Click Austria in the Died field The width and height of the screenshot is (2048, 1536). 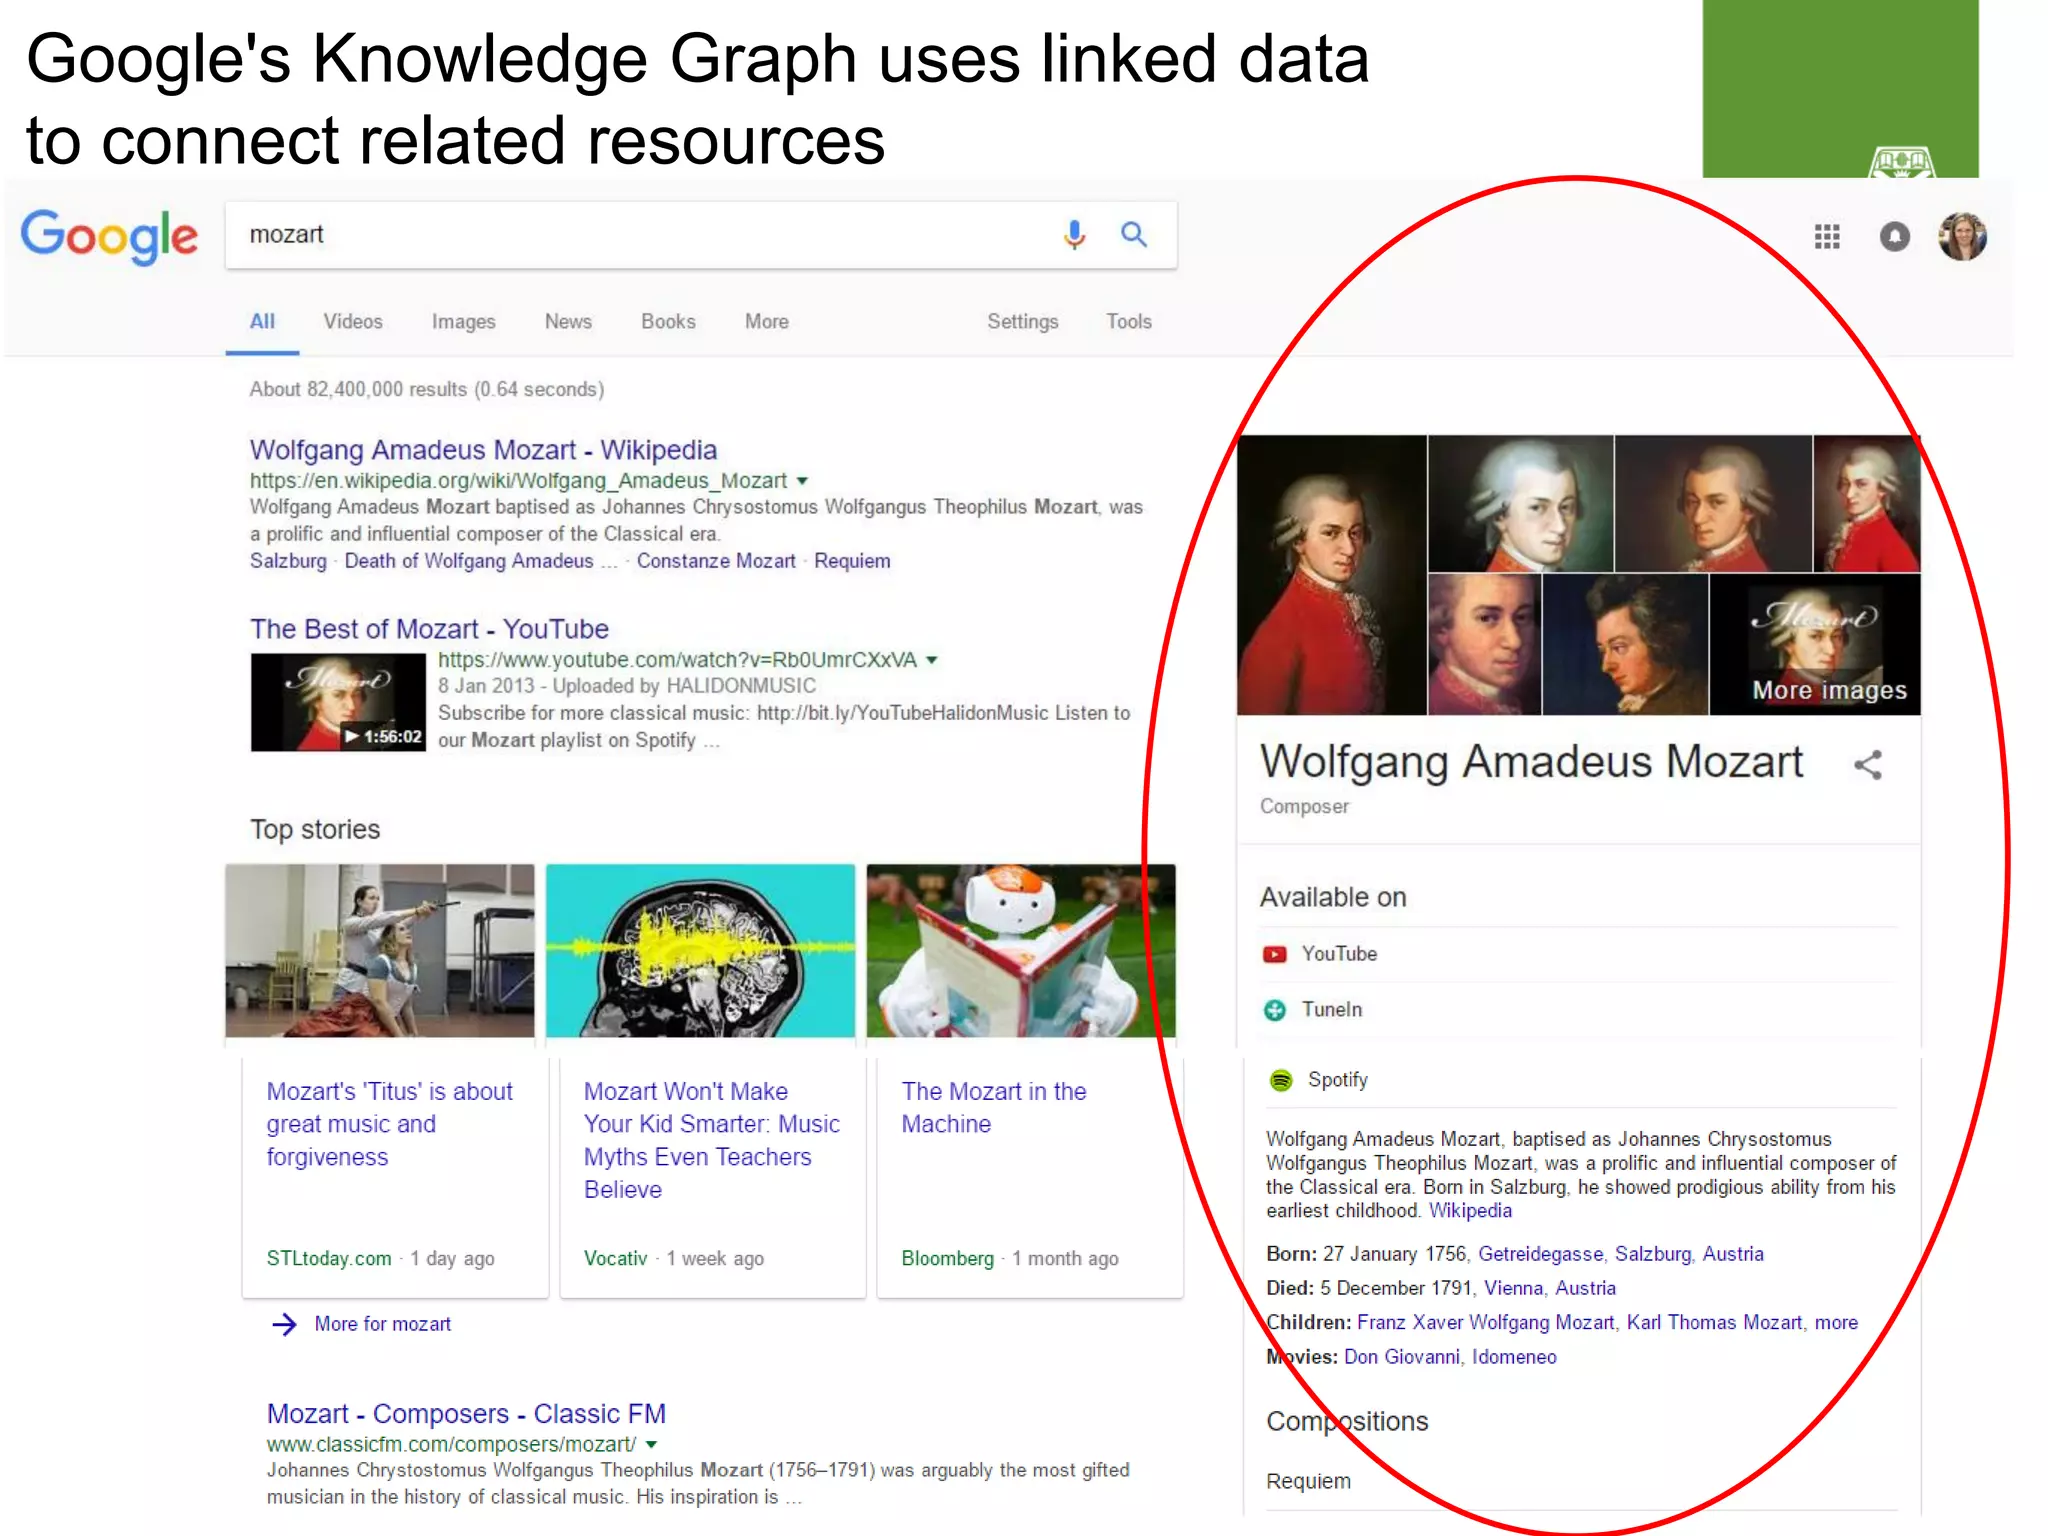tap(1585, 1288)
